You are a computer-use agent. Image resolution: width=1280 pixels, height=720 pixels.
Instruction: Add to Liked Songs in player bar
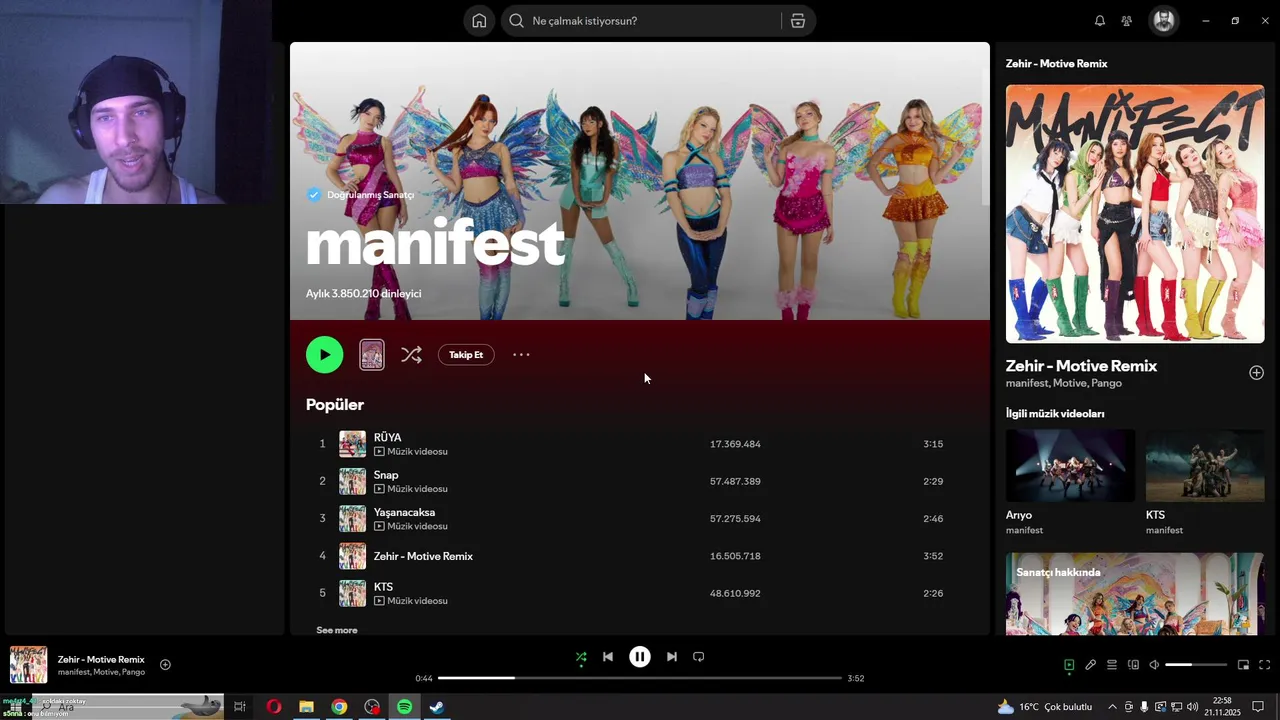tap(165, 665)
